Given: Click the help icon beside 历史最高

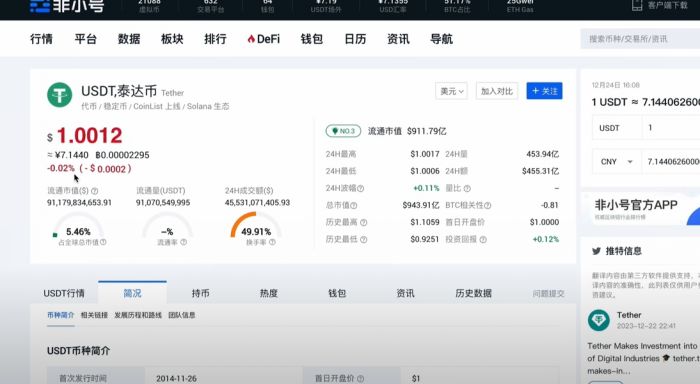Looking at the screenshot, I should 363,222.
